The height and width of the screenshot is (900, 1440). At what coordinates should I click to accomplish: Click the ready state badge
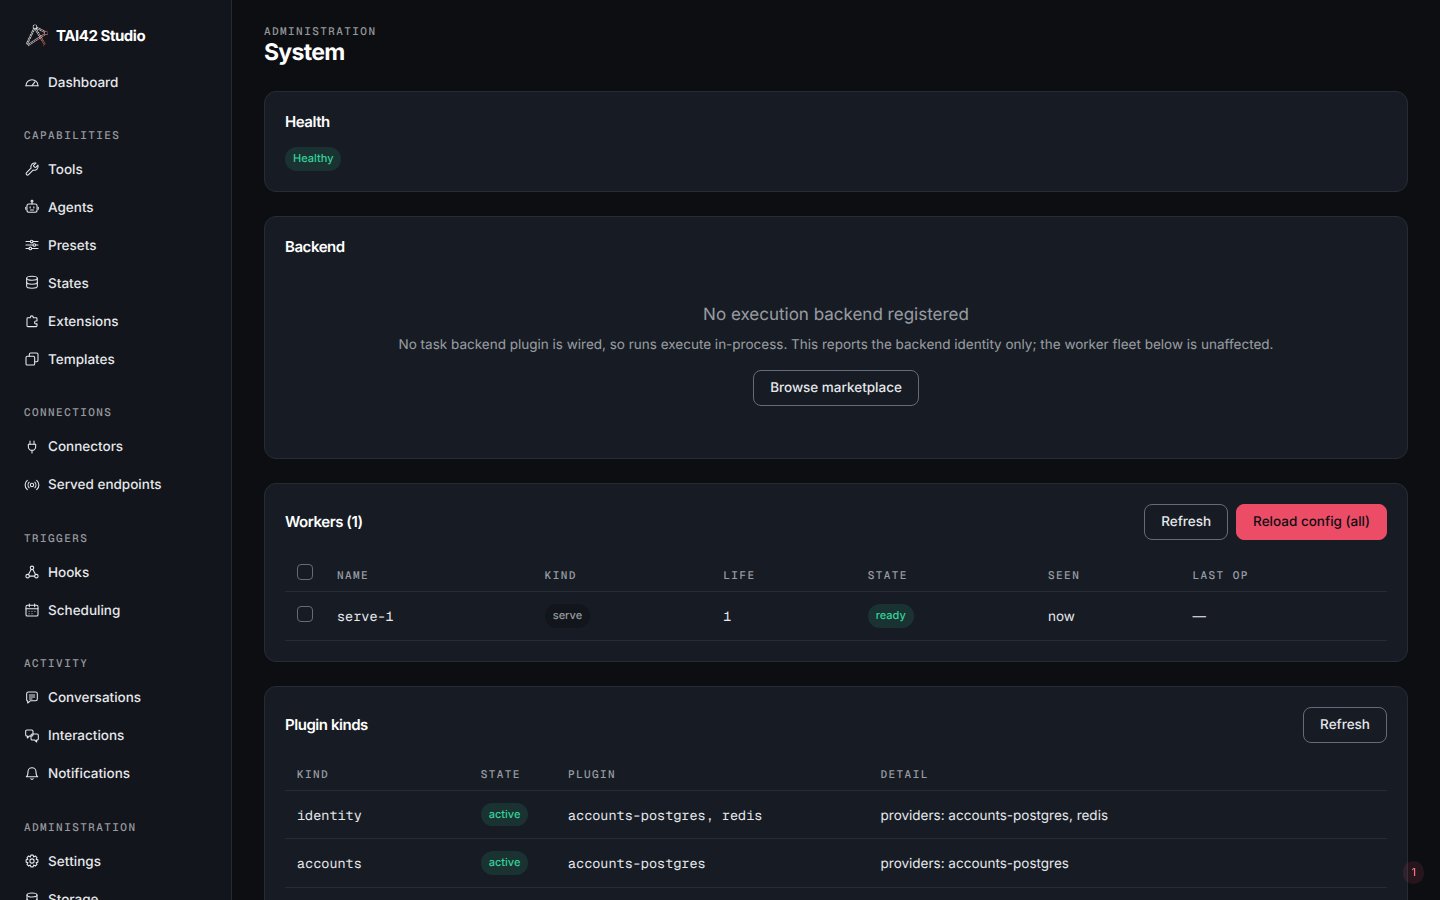(890, 616)
